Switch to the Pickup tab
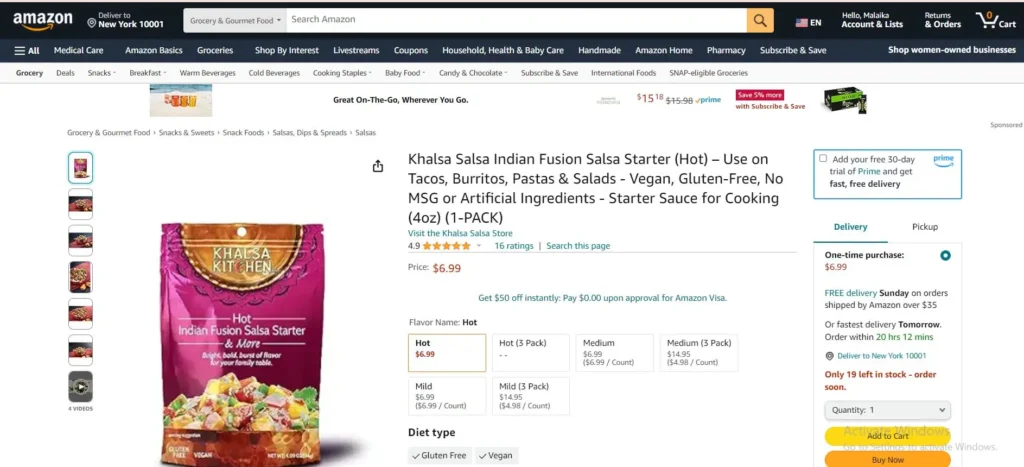This screenshot has width=1024, height=467. click(925, 227)
